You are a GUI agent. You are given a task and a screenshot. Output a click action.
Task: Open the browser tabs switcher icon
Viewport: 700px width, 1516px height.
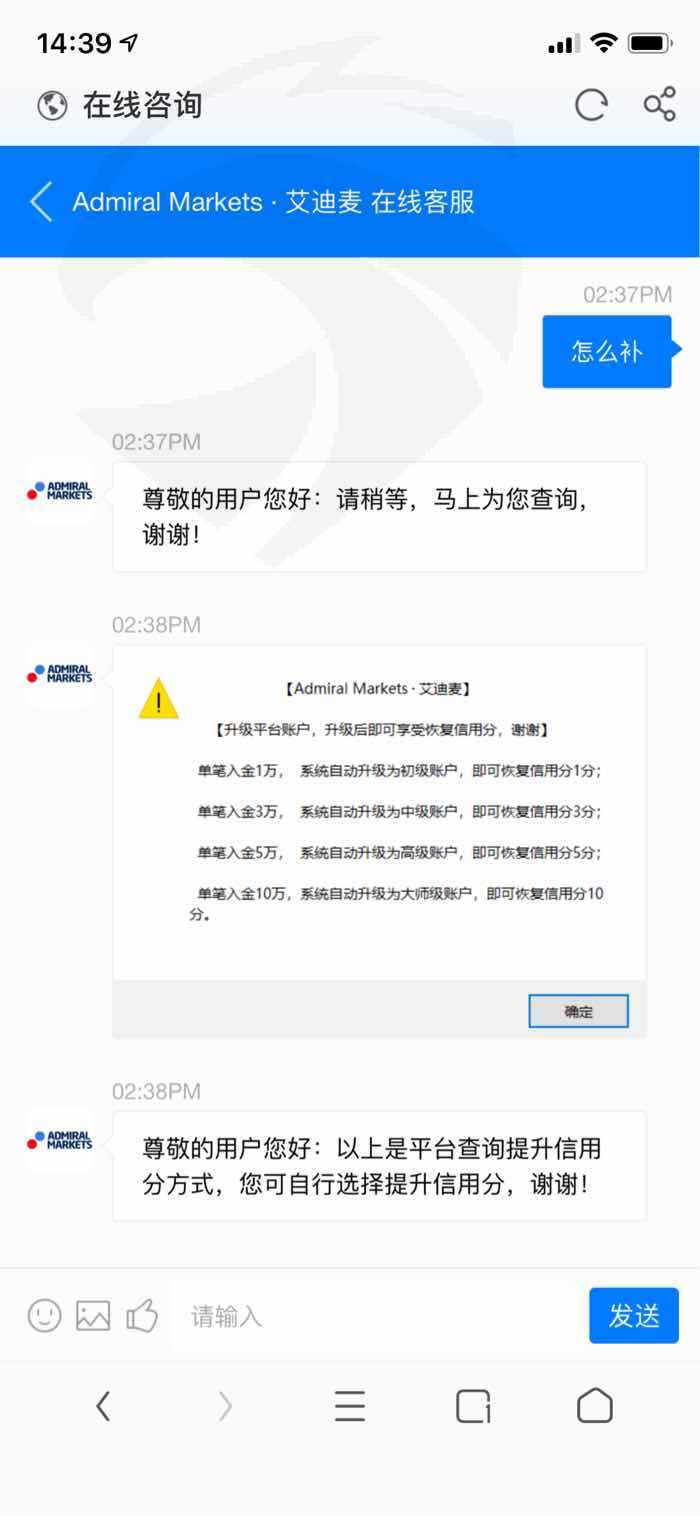[473, 1407]
